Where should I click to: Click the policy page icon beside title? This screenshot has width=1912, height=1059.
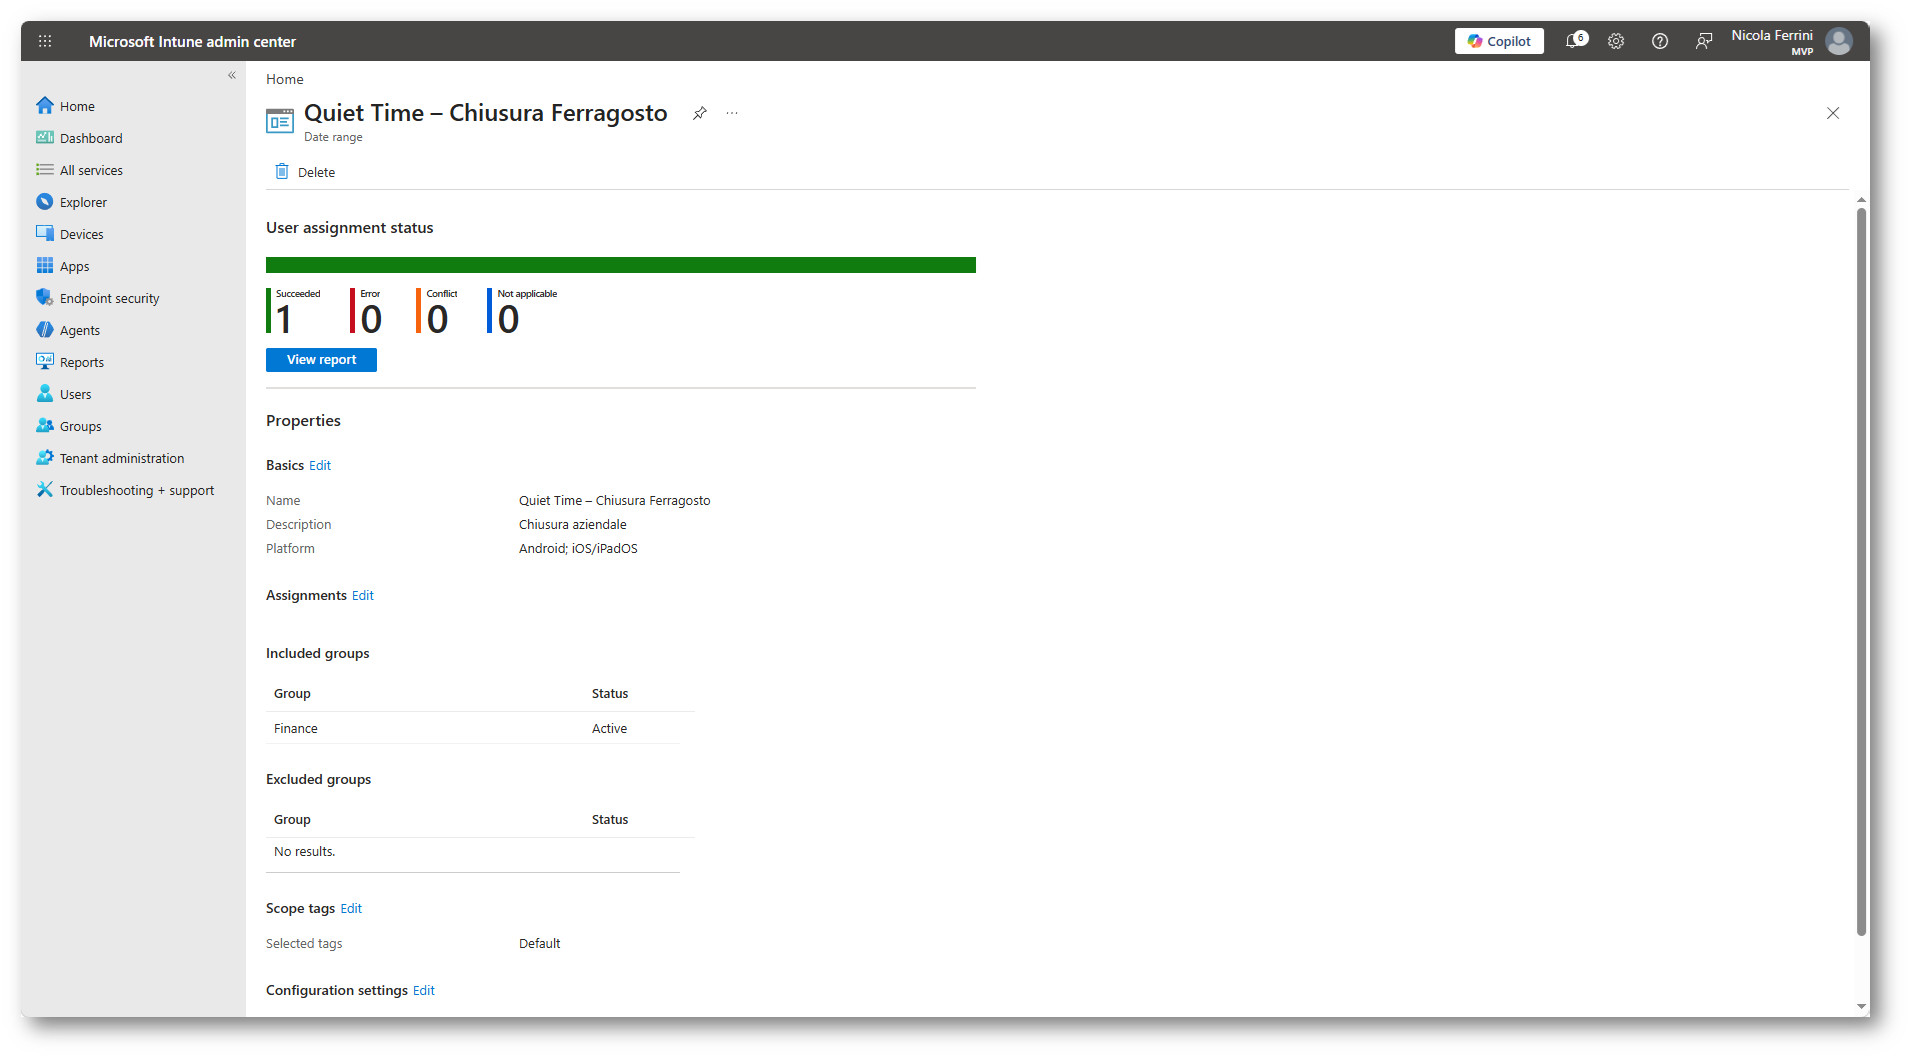coord(280,122)
